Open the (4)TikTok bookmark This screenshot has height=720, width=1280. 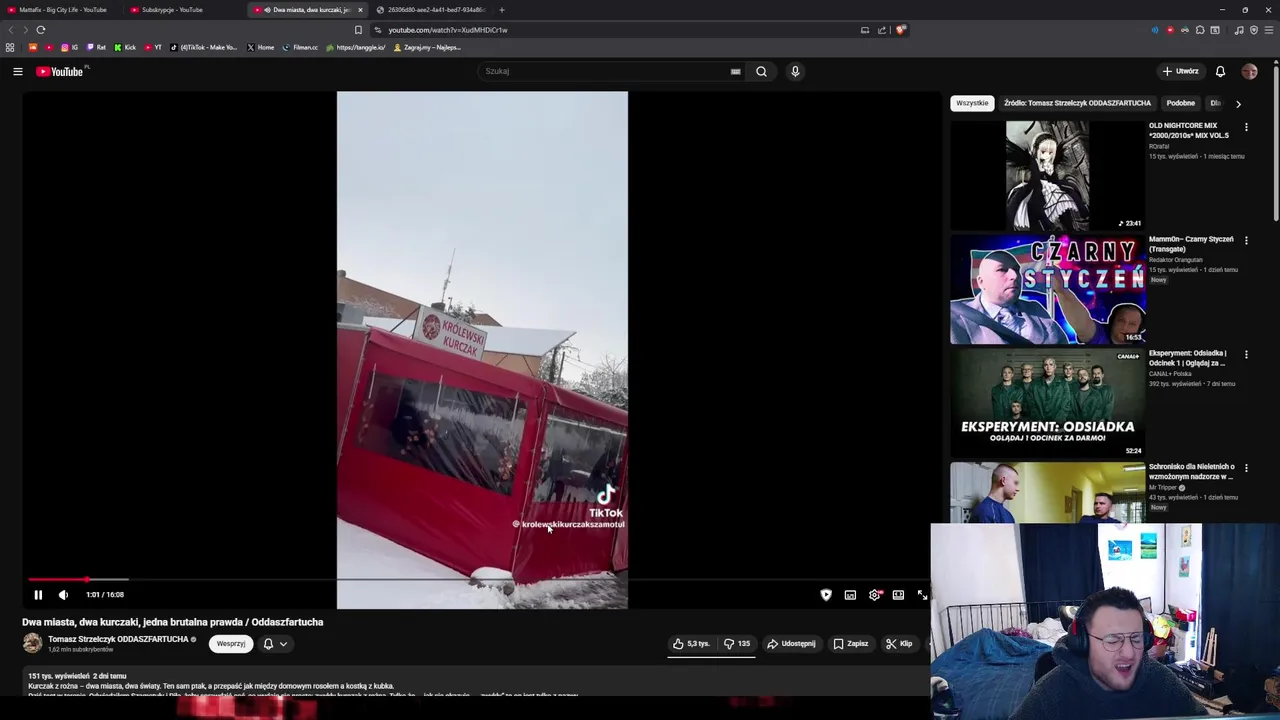[204, 47]
